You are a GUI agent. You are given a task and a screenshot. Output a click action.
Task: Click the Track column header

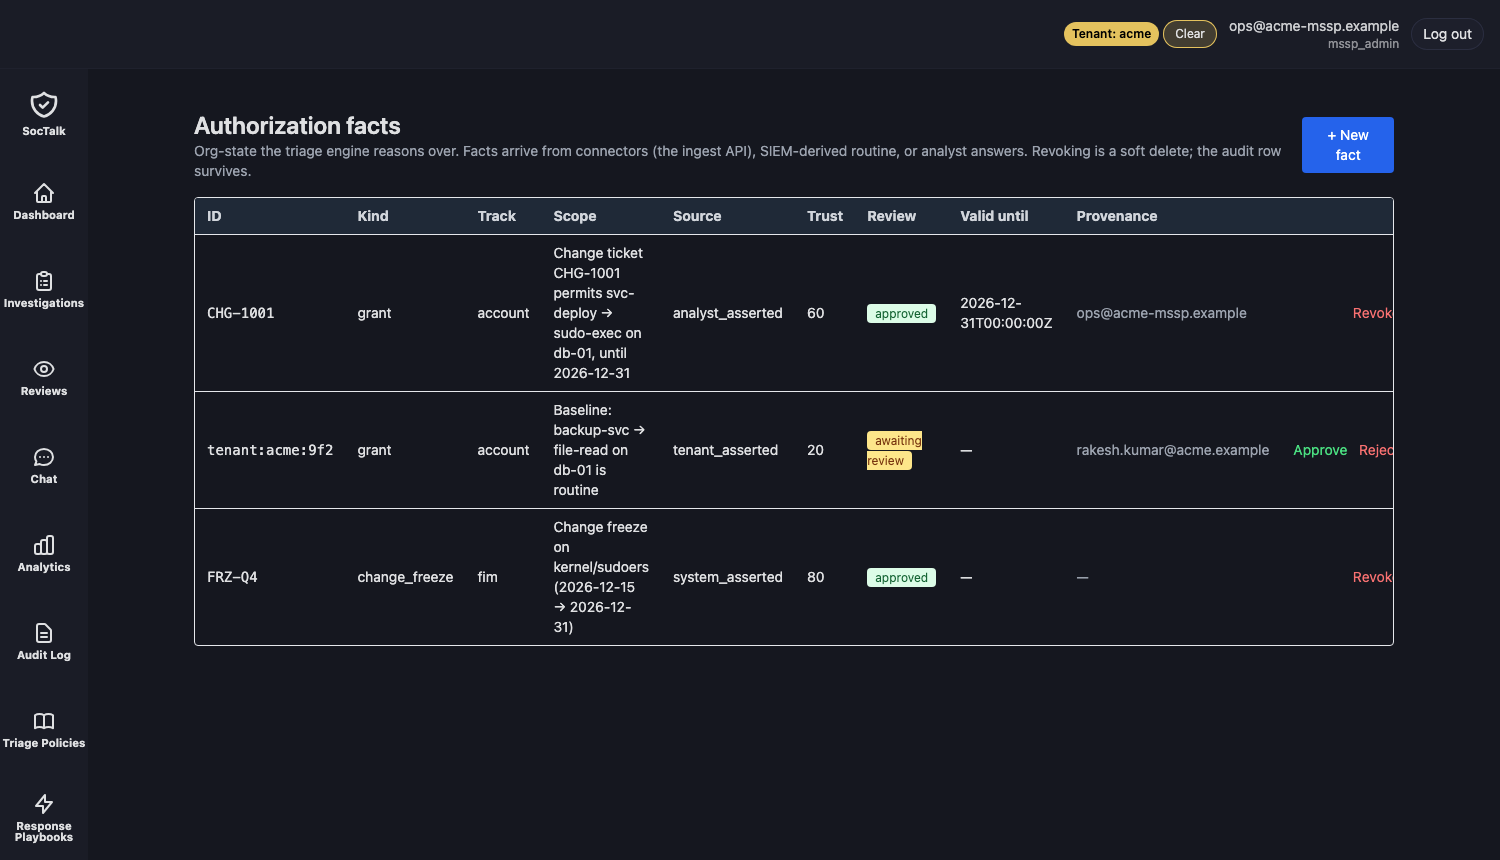[x=497, y=216]
